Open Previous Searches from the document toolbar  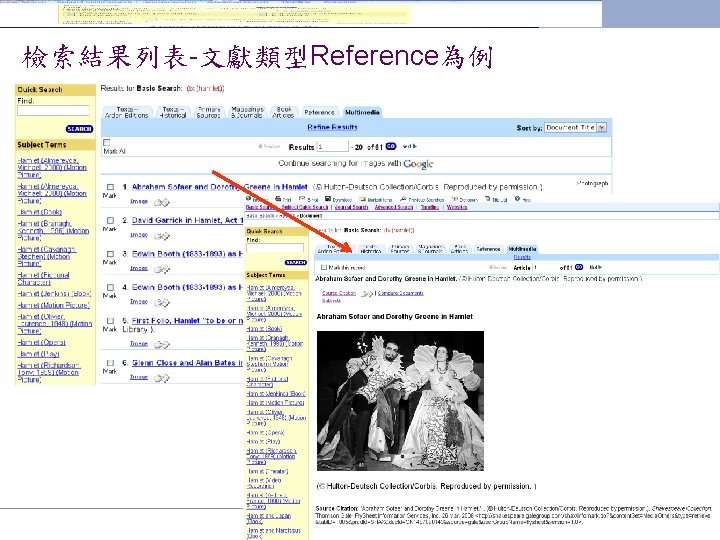422,199
